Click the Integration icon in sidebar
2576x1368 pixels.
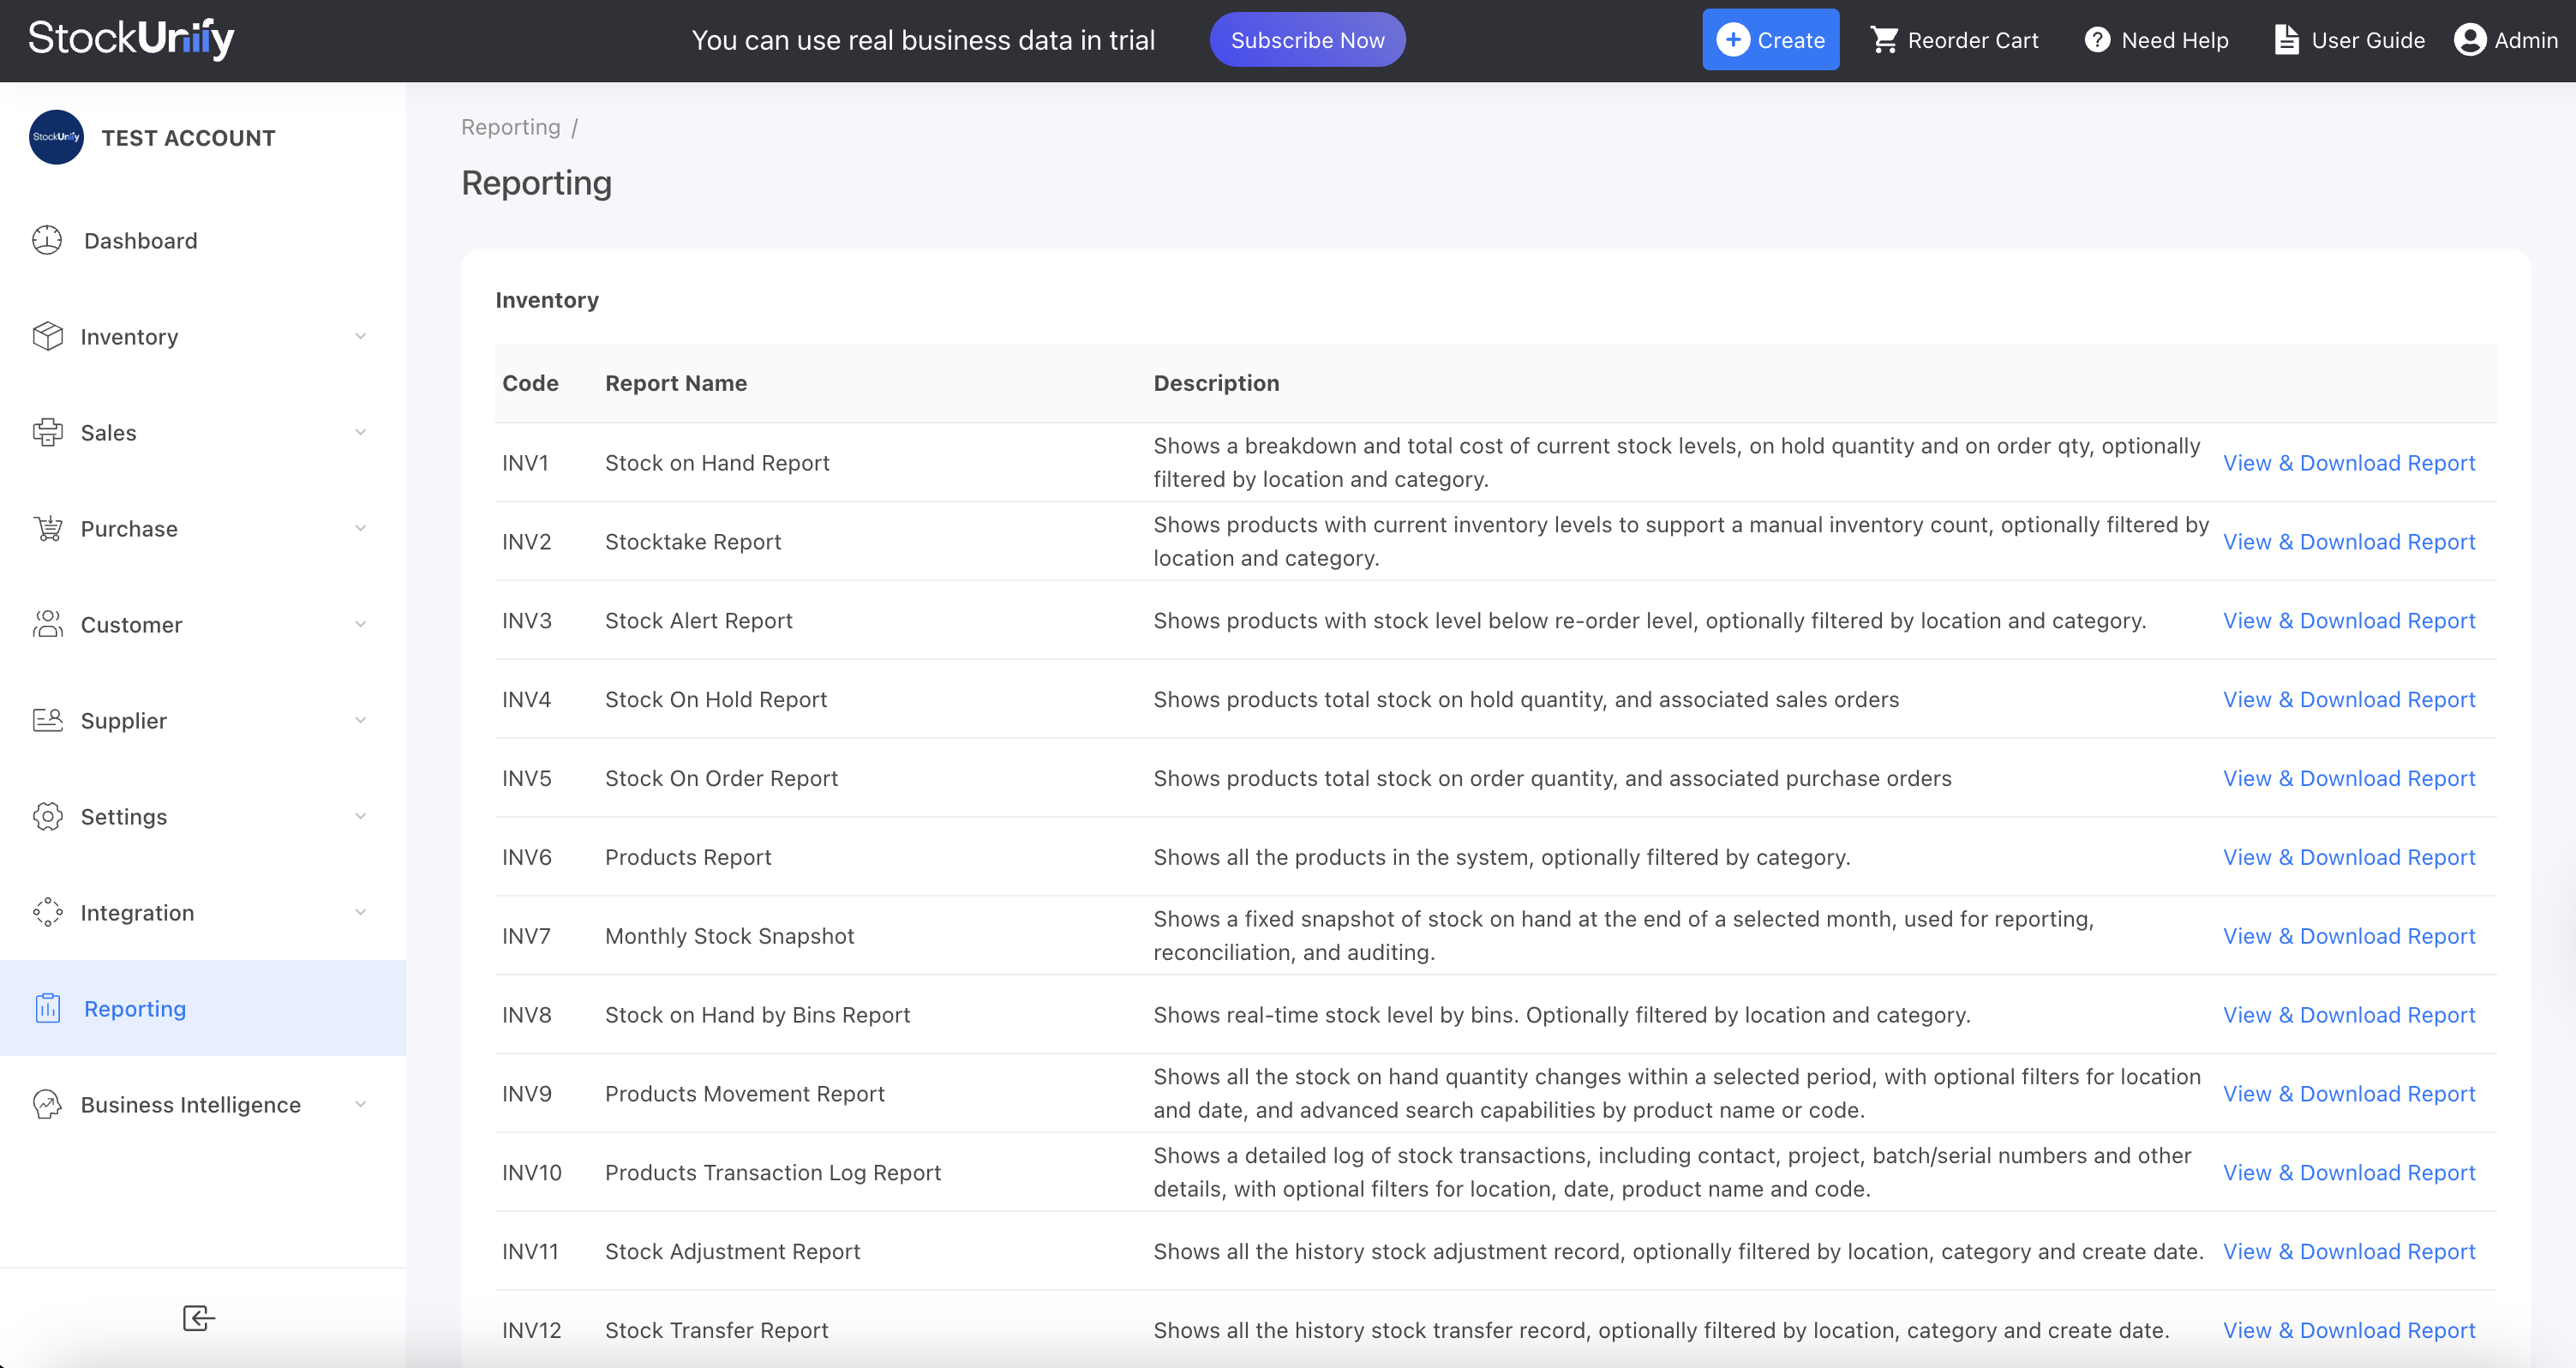(47, 912)
